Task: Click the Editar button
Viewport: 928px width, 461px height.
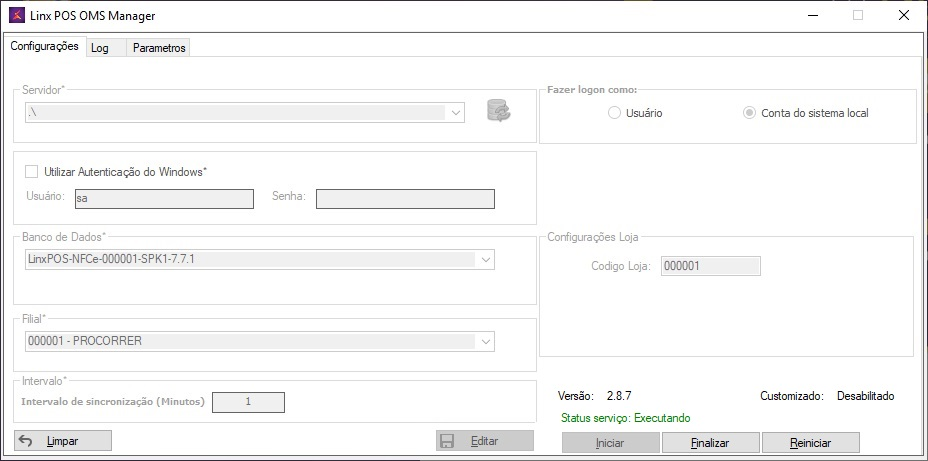Action: (485, 441)
